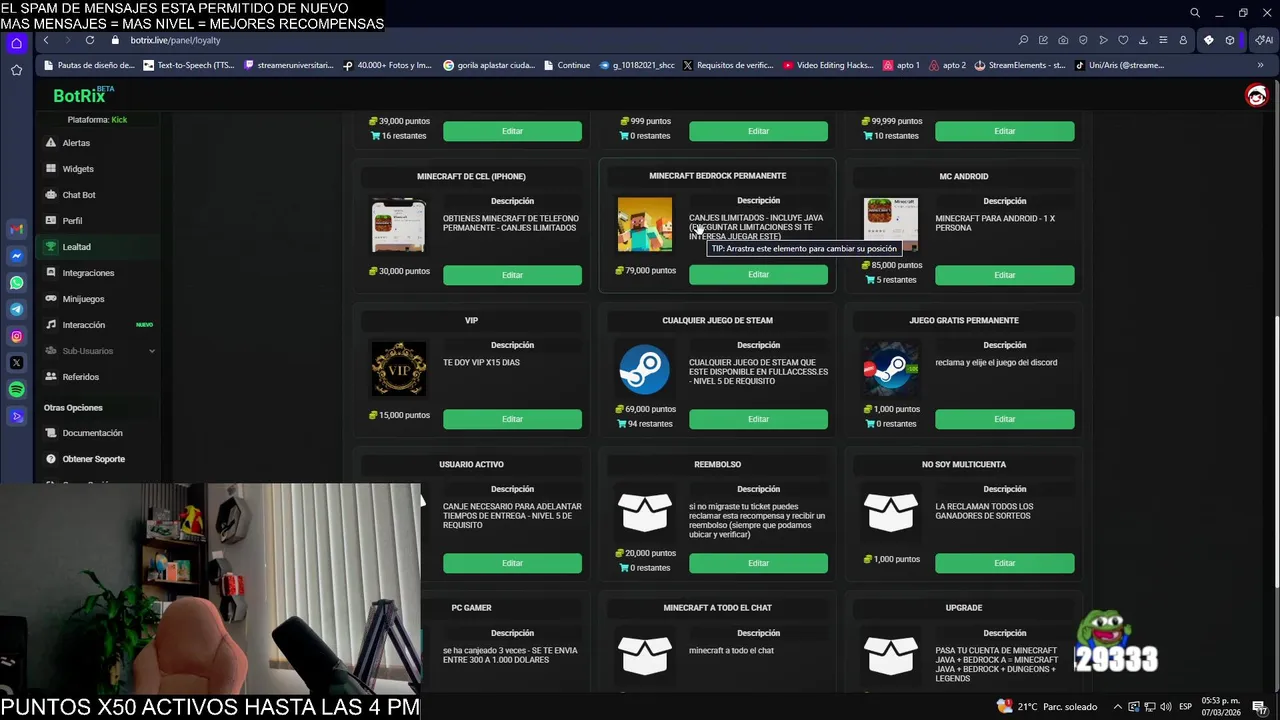Open Messenger in the browser side panel
Screen dimensions: 1280x720
(x=16, y=256)
